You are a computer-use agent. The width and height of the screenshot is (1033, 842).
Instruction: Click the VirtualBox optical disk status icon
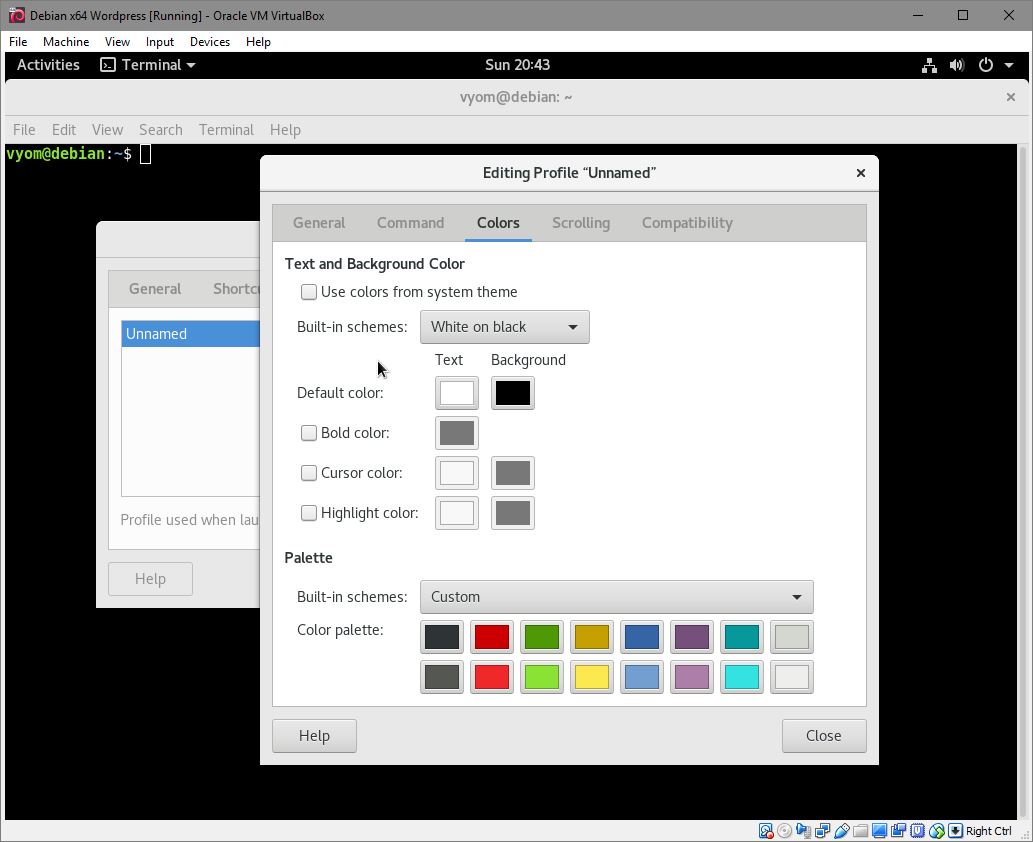click(784, 831)
